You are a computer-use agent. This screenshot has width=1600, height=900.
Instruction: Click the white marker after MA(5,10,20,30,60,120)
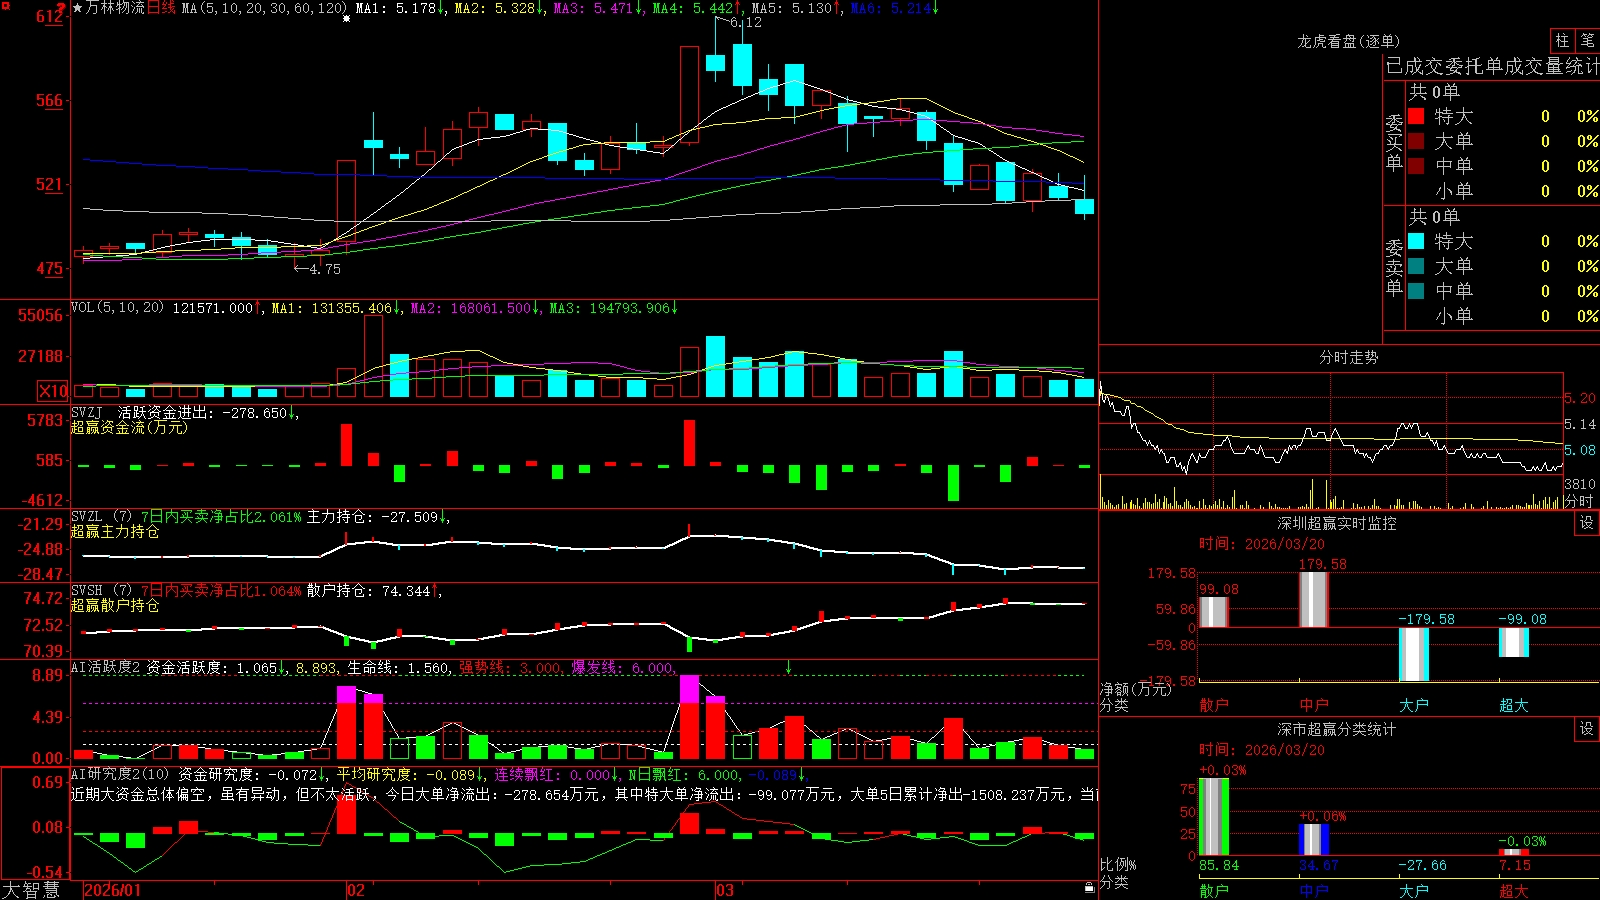click(x=346, y=18)
